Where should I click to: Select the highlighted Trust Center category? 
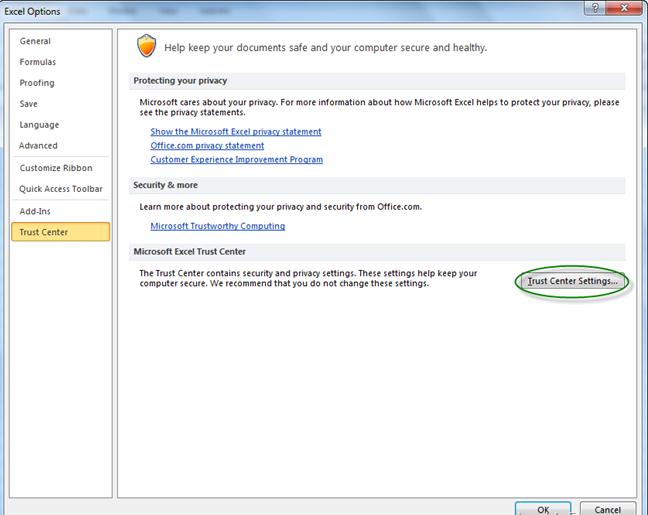pos(61,232)
